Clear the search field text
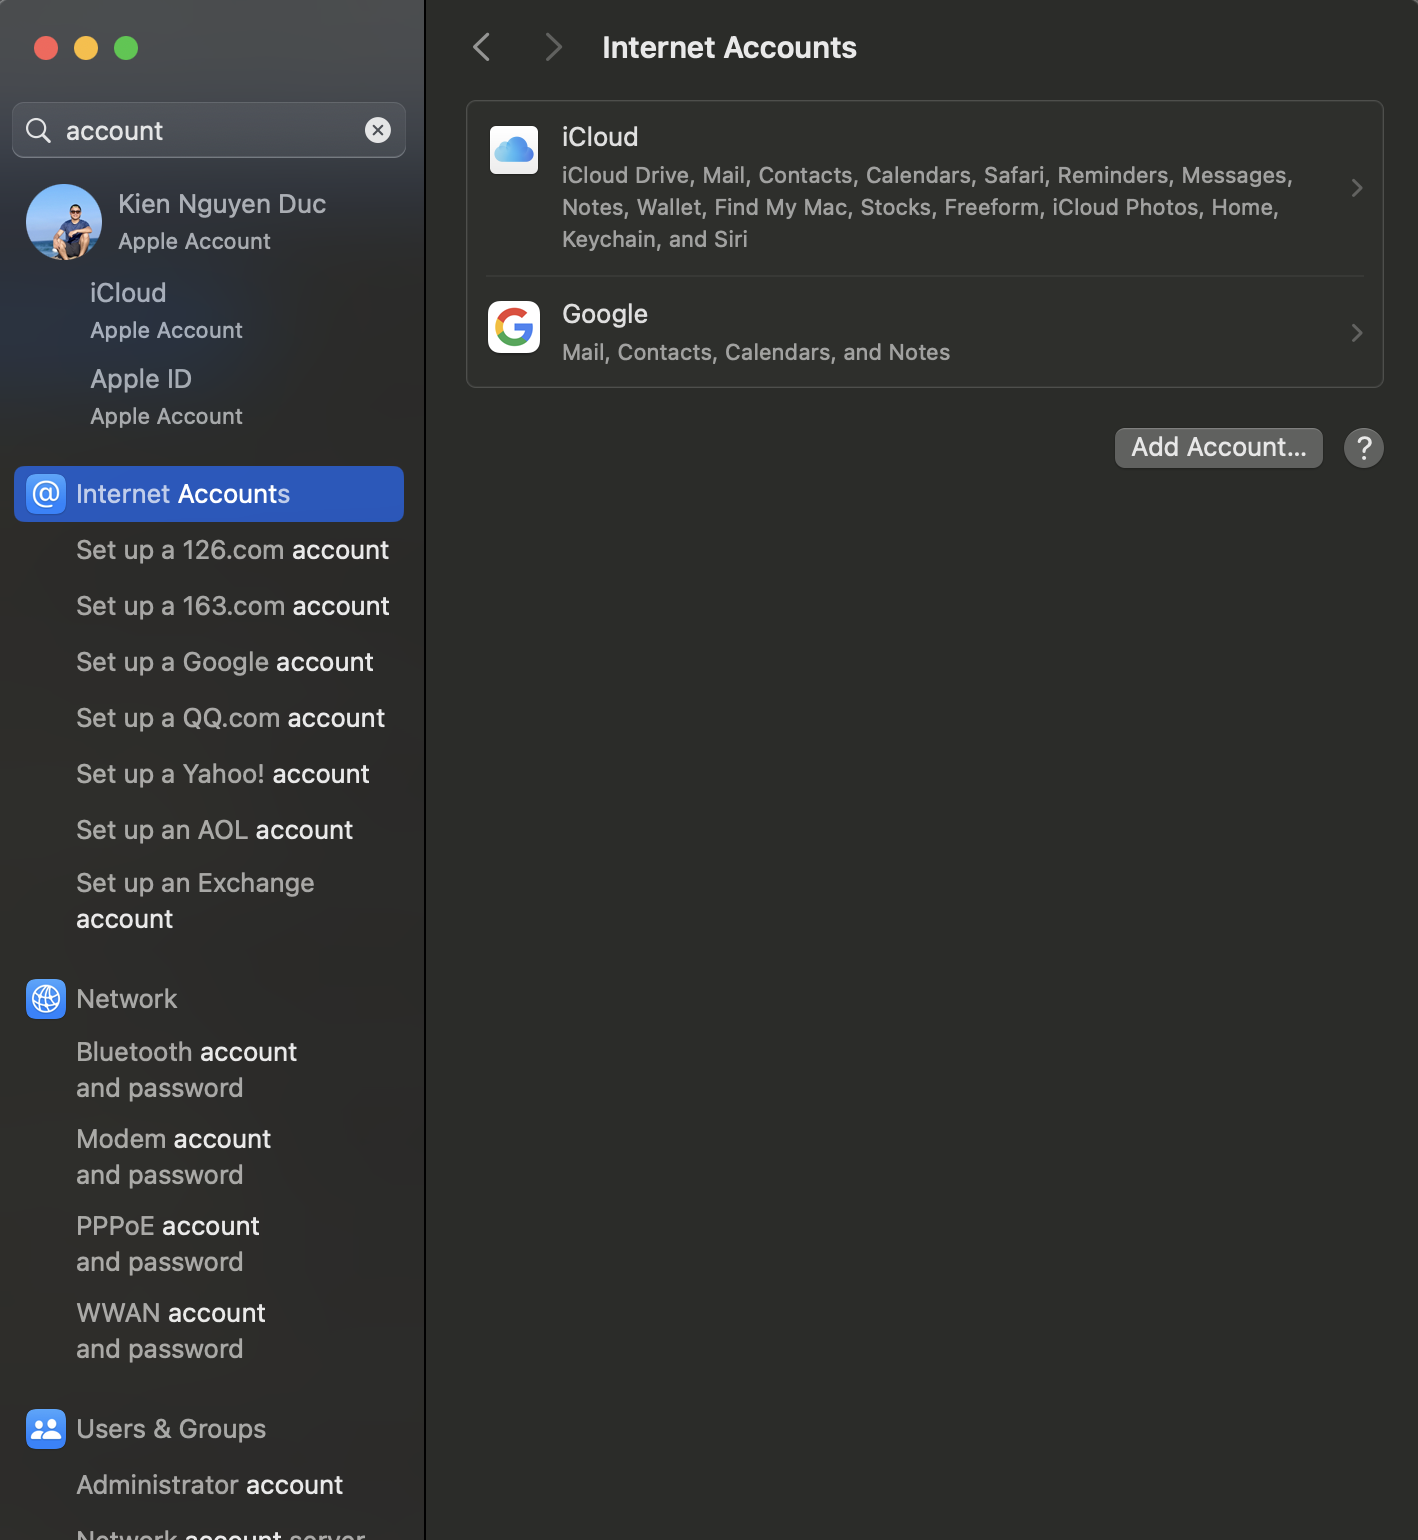Viewport: 1418px width, 1540px height. (x=378, y=130)
